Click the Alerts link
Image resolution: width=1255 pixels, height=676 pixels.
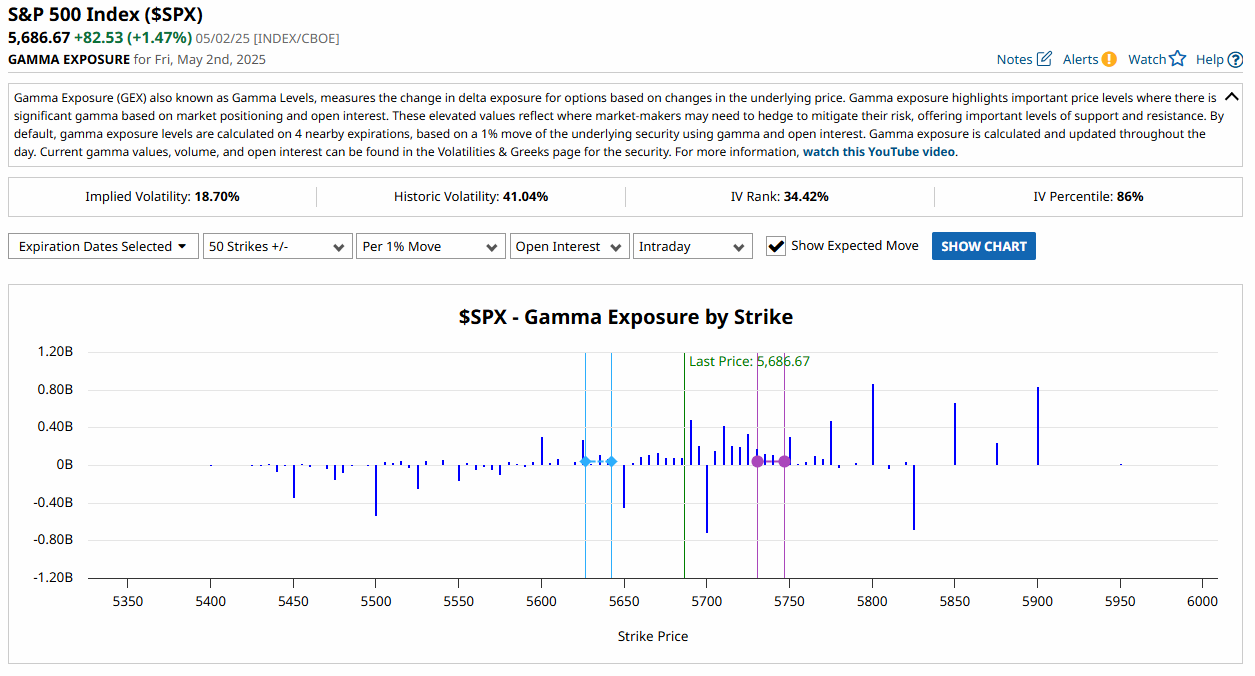pos(1080,59)
